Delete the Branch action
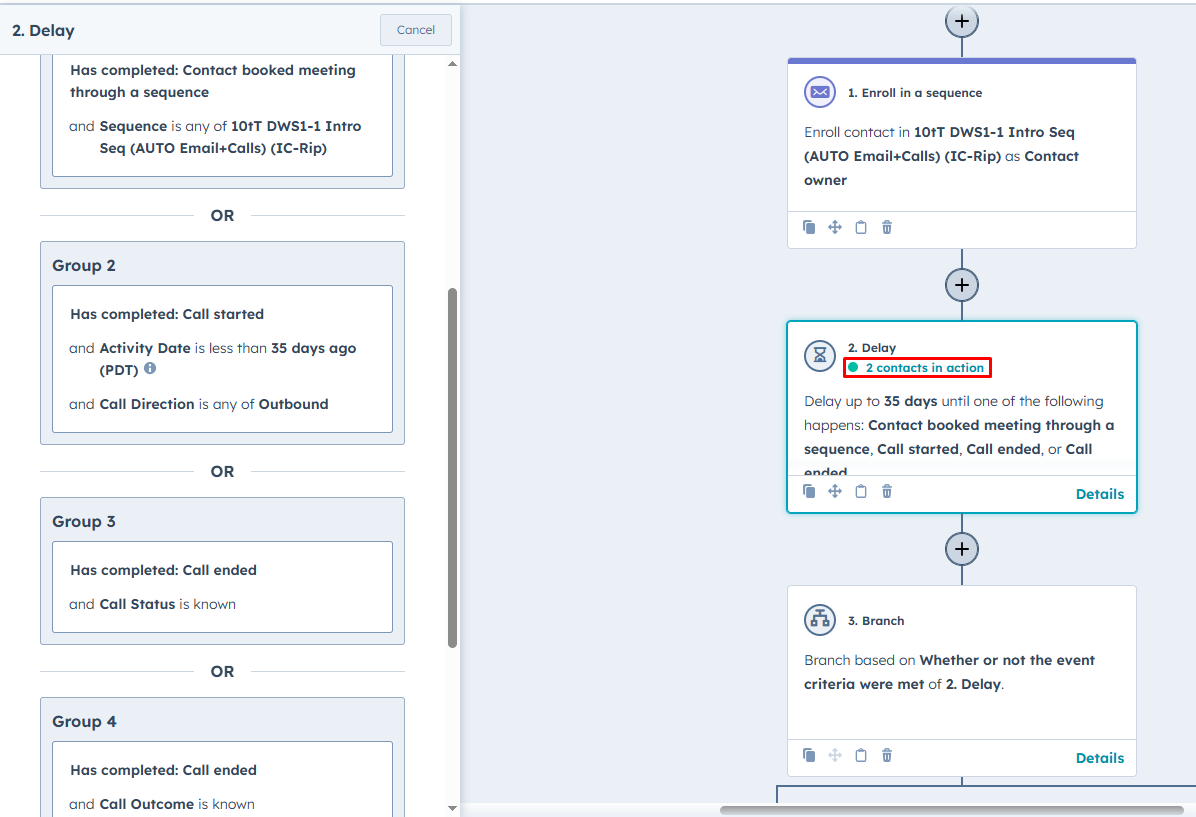Image resolution: width=1196 pixels, height=817 pixels. 886,755
